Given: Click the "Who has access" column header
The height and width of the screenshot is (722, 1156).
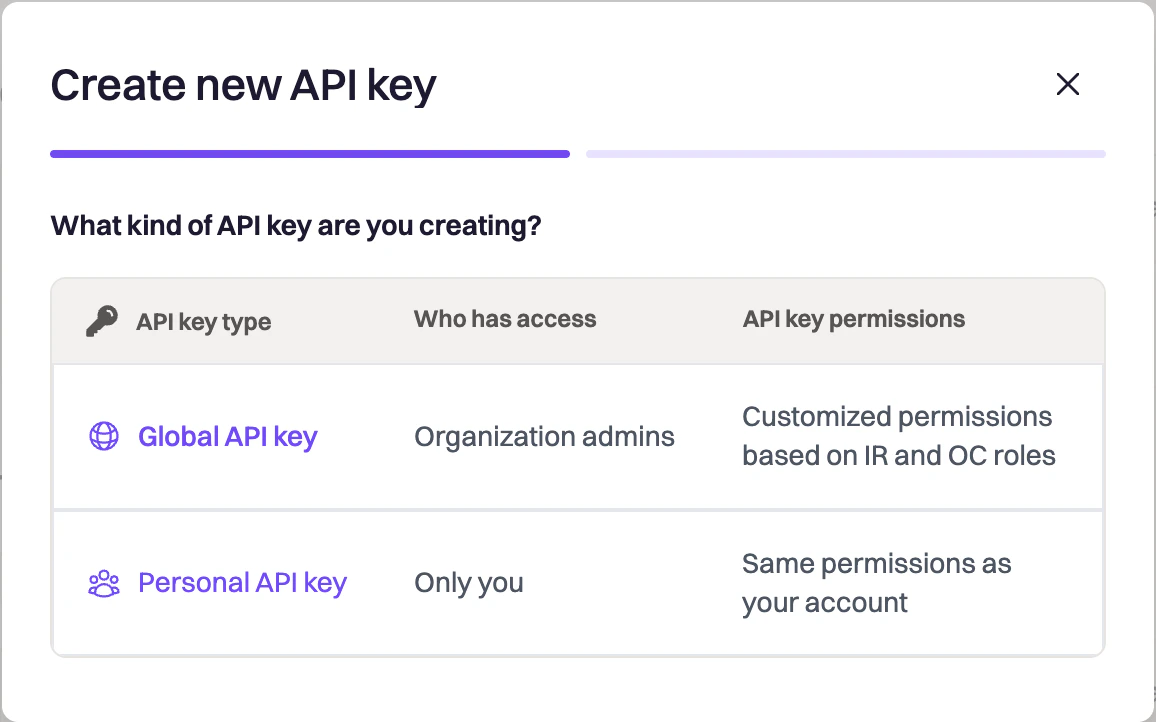Looking at the screenshot, I should 505,320.
